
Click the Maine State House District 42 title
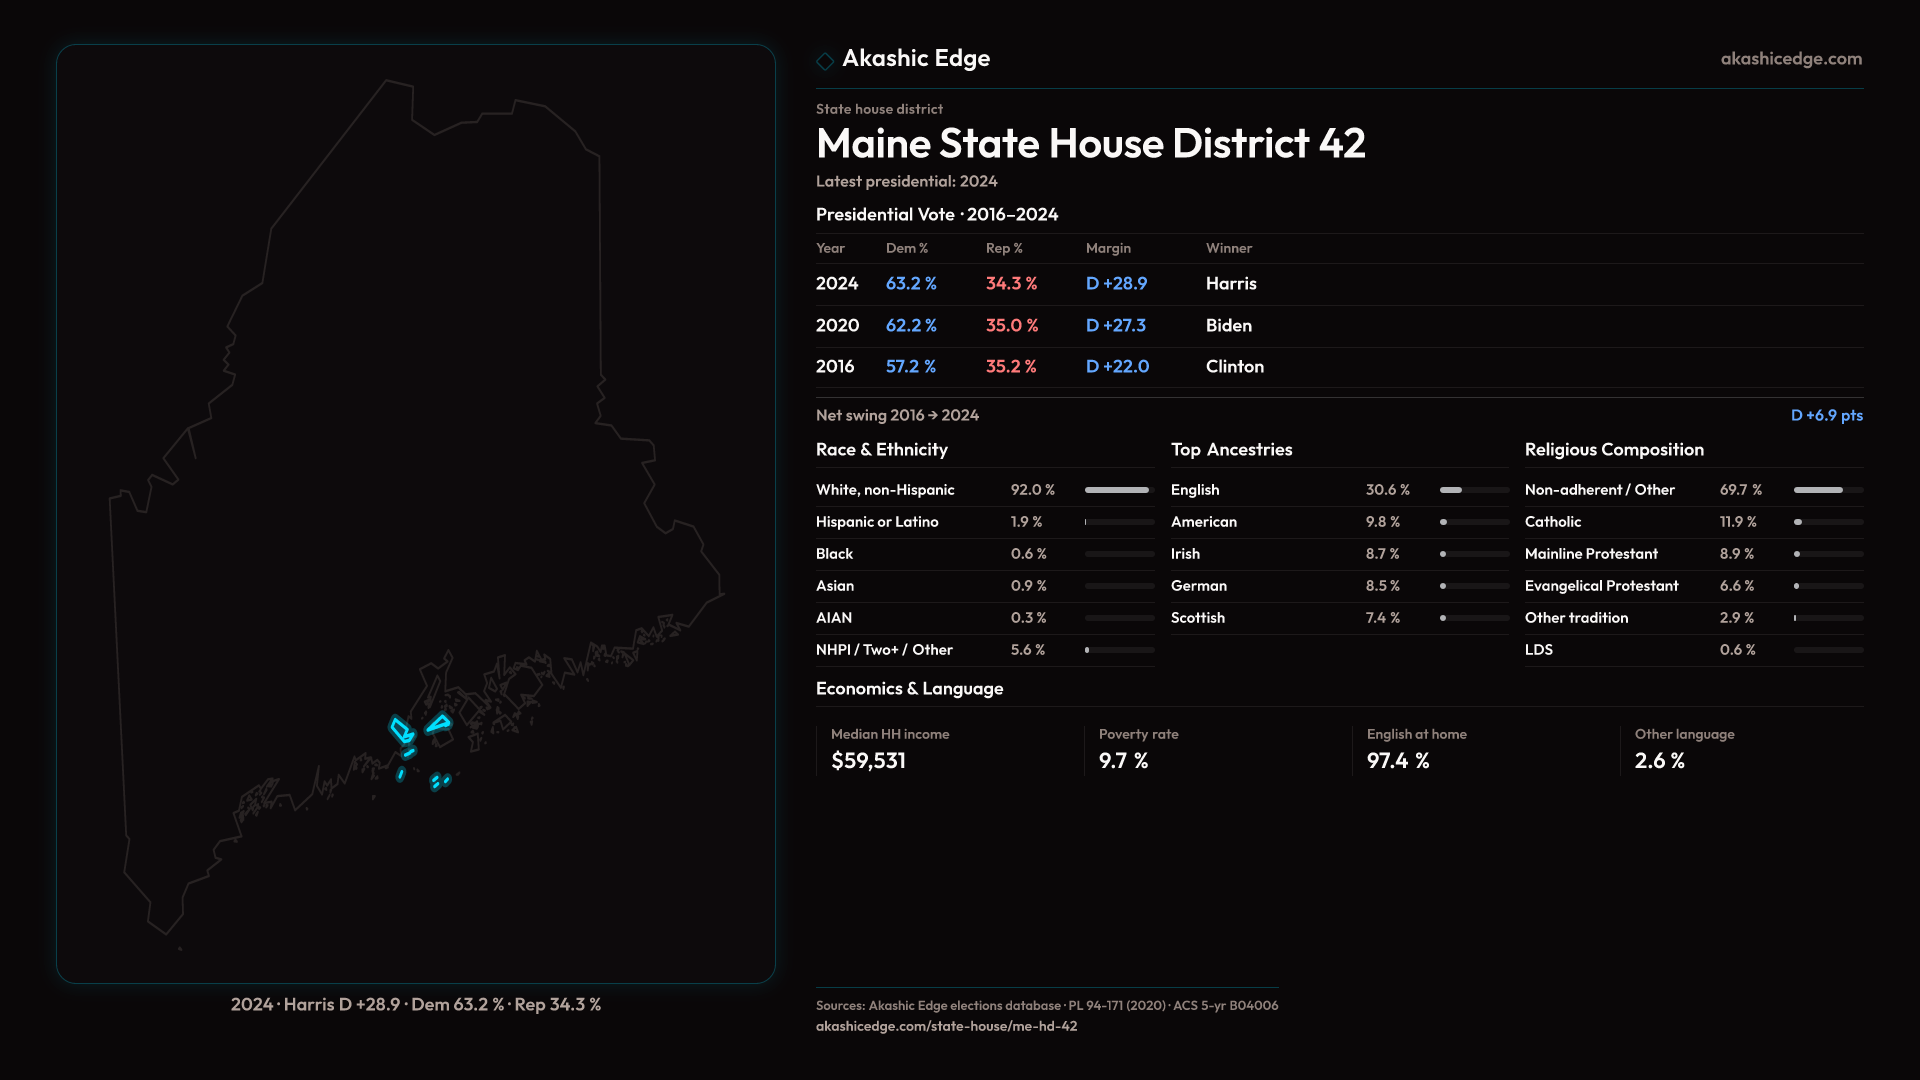[x=1090, y=144]
